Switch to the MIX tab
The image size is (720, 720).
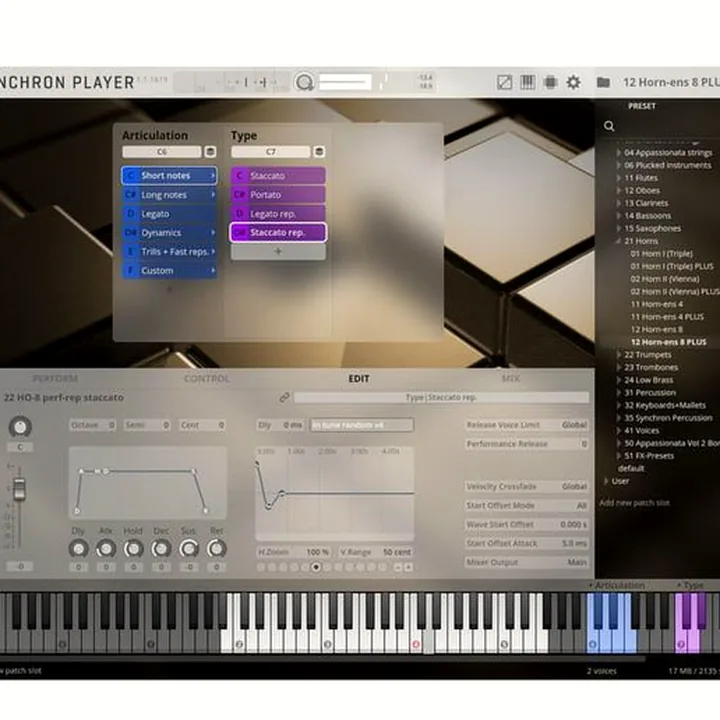click(511, 378)
